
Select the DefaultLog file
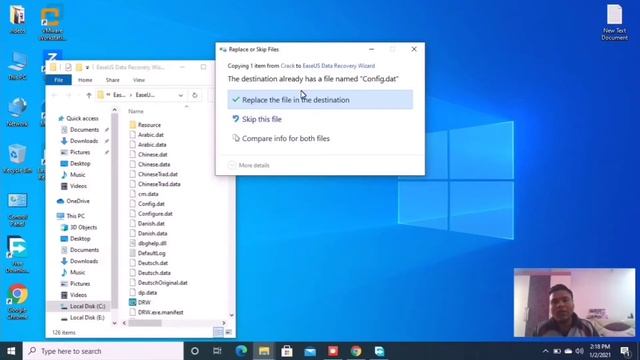pos(151,253)
